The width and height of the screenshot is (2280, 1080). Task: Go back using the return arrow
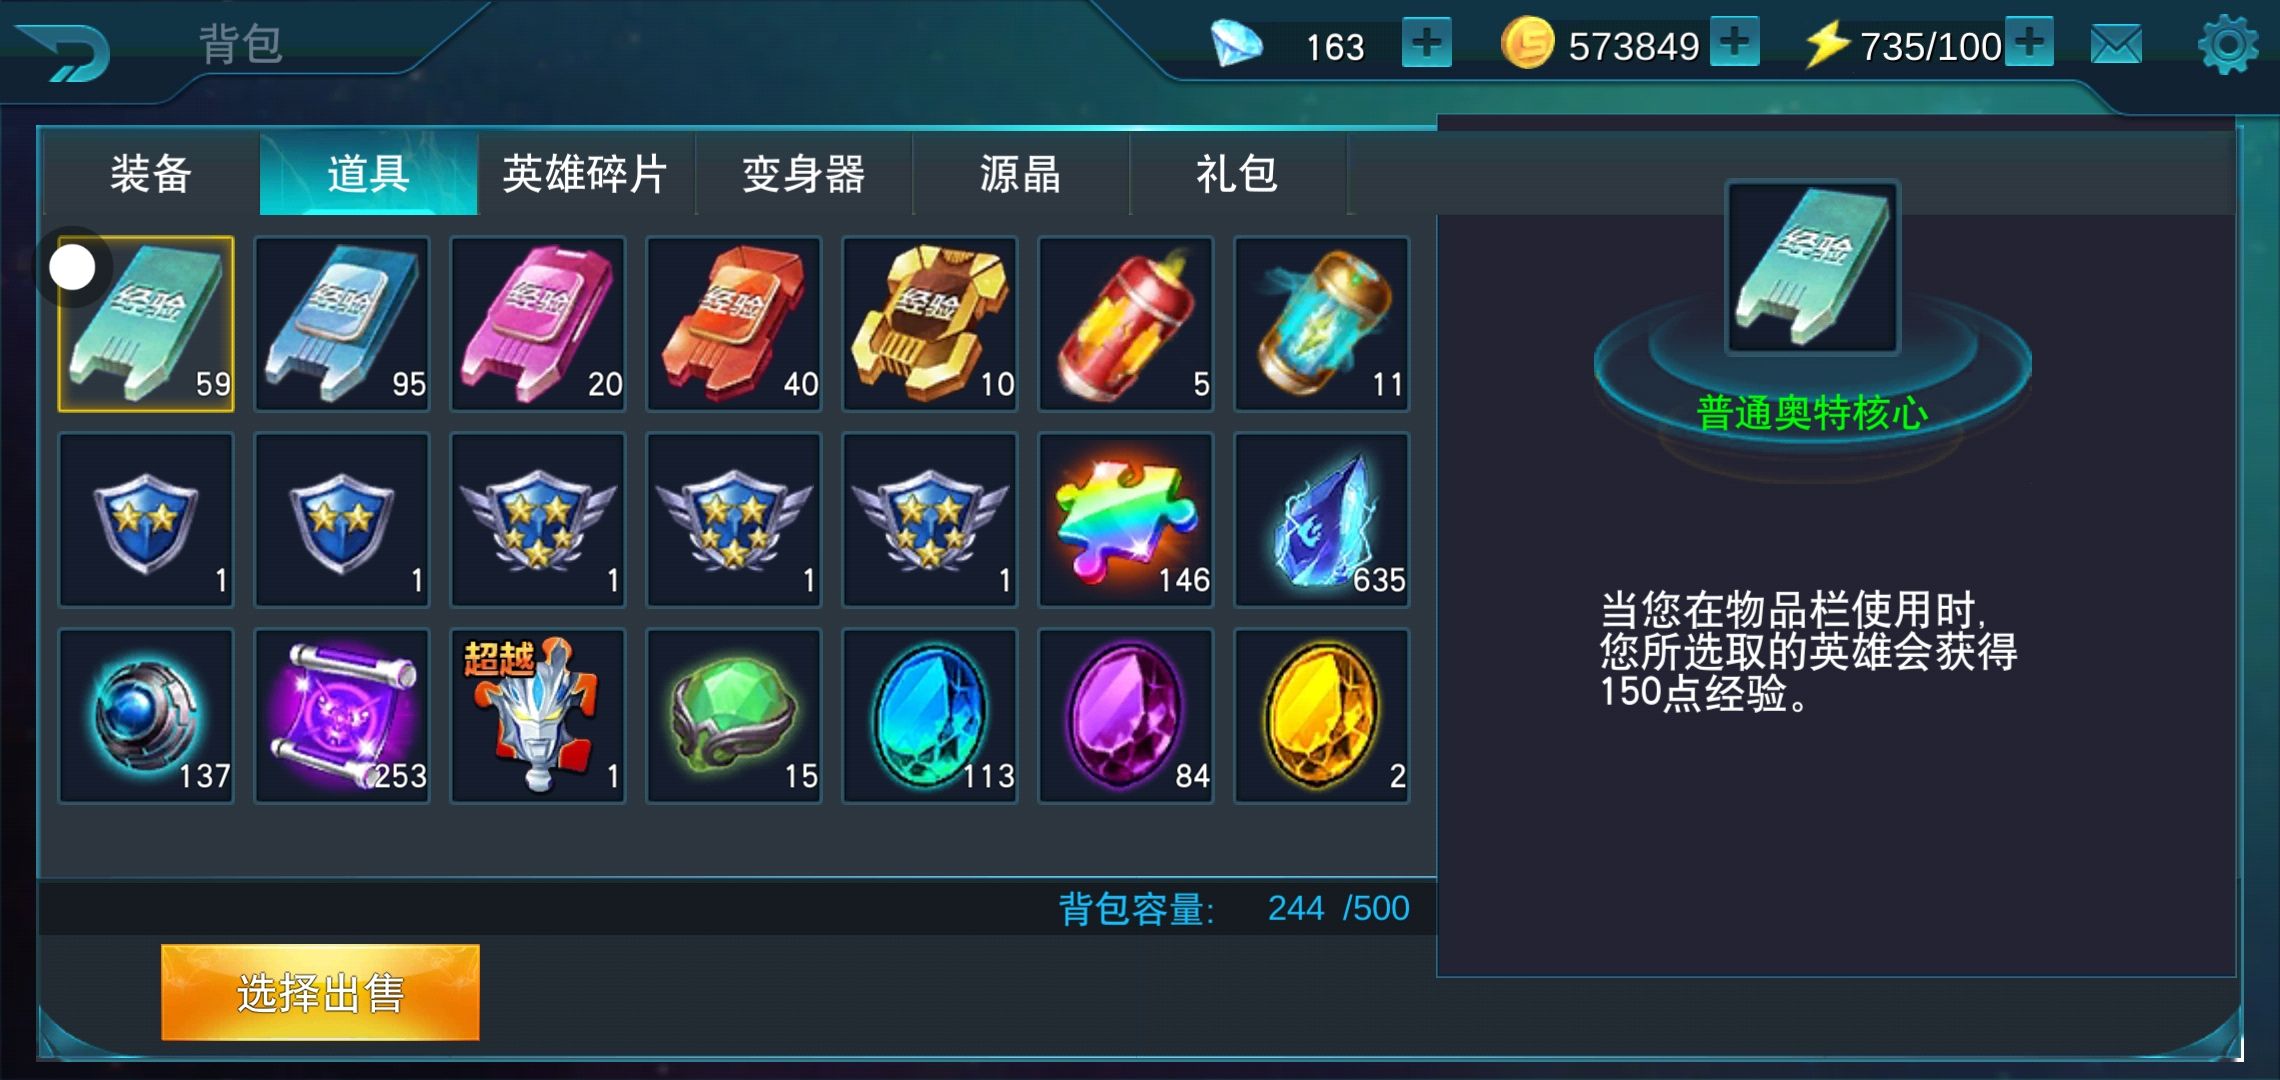click(66, 50)
